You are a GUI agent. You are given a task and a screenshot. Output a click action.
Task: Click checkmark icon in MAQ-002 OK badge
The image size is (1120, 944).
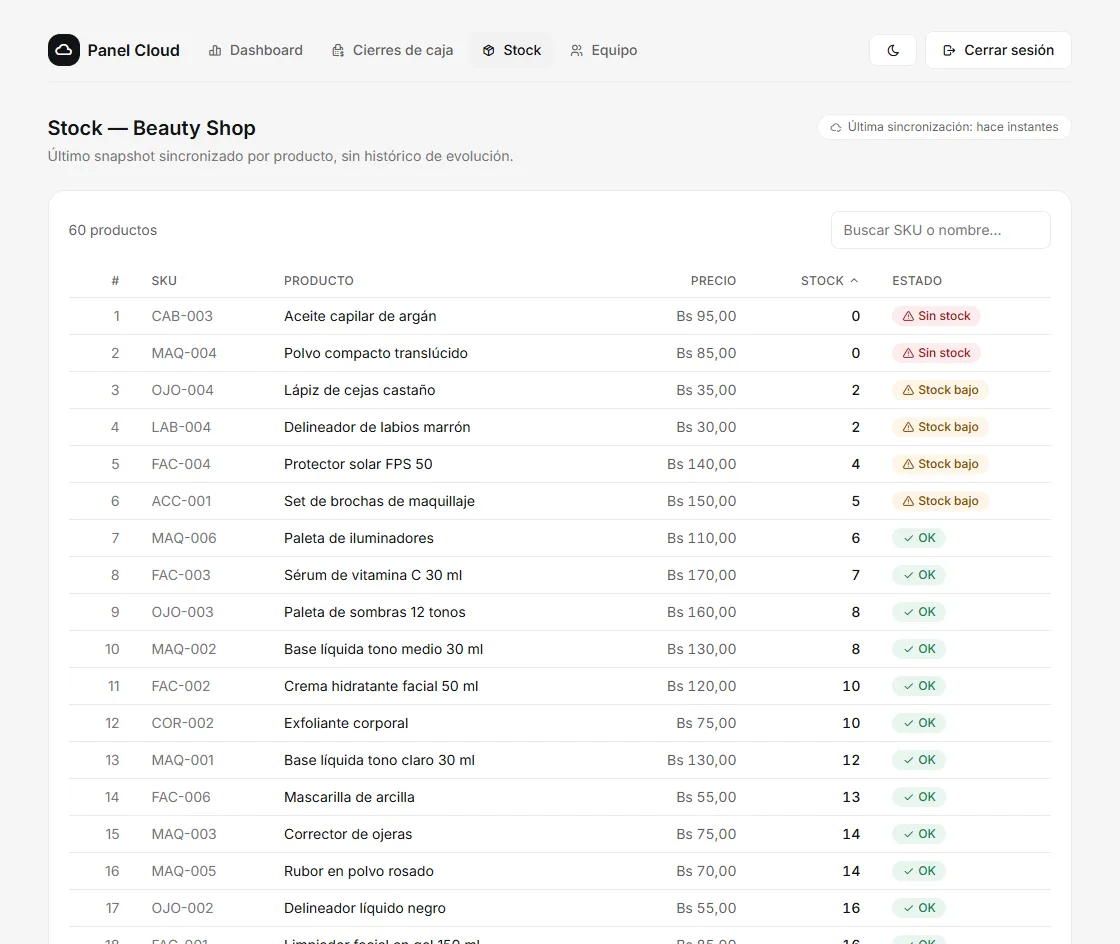click(x=908, y=649)
